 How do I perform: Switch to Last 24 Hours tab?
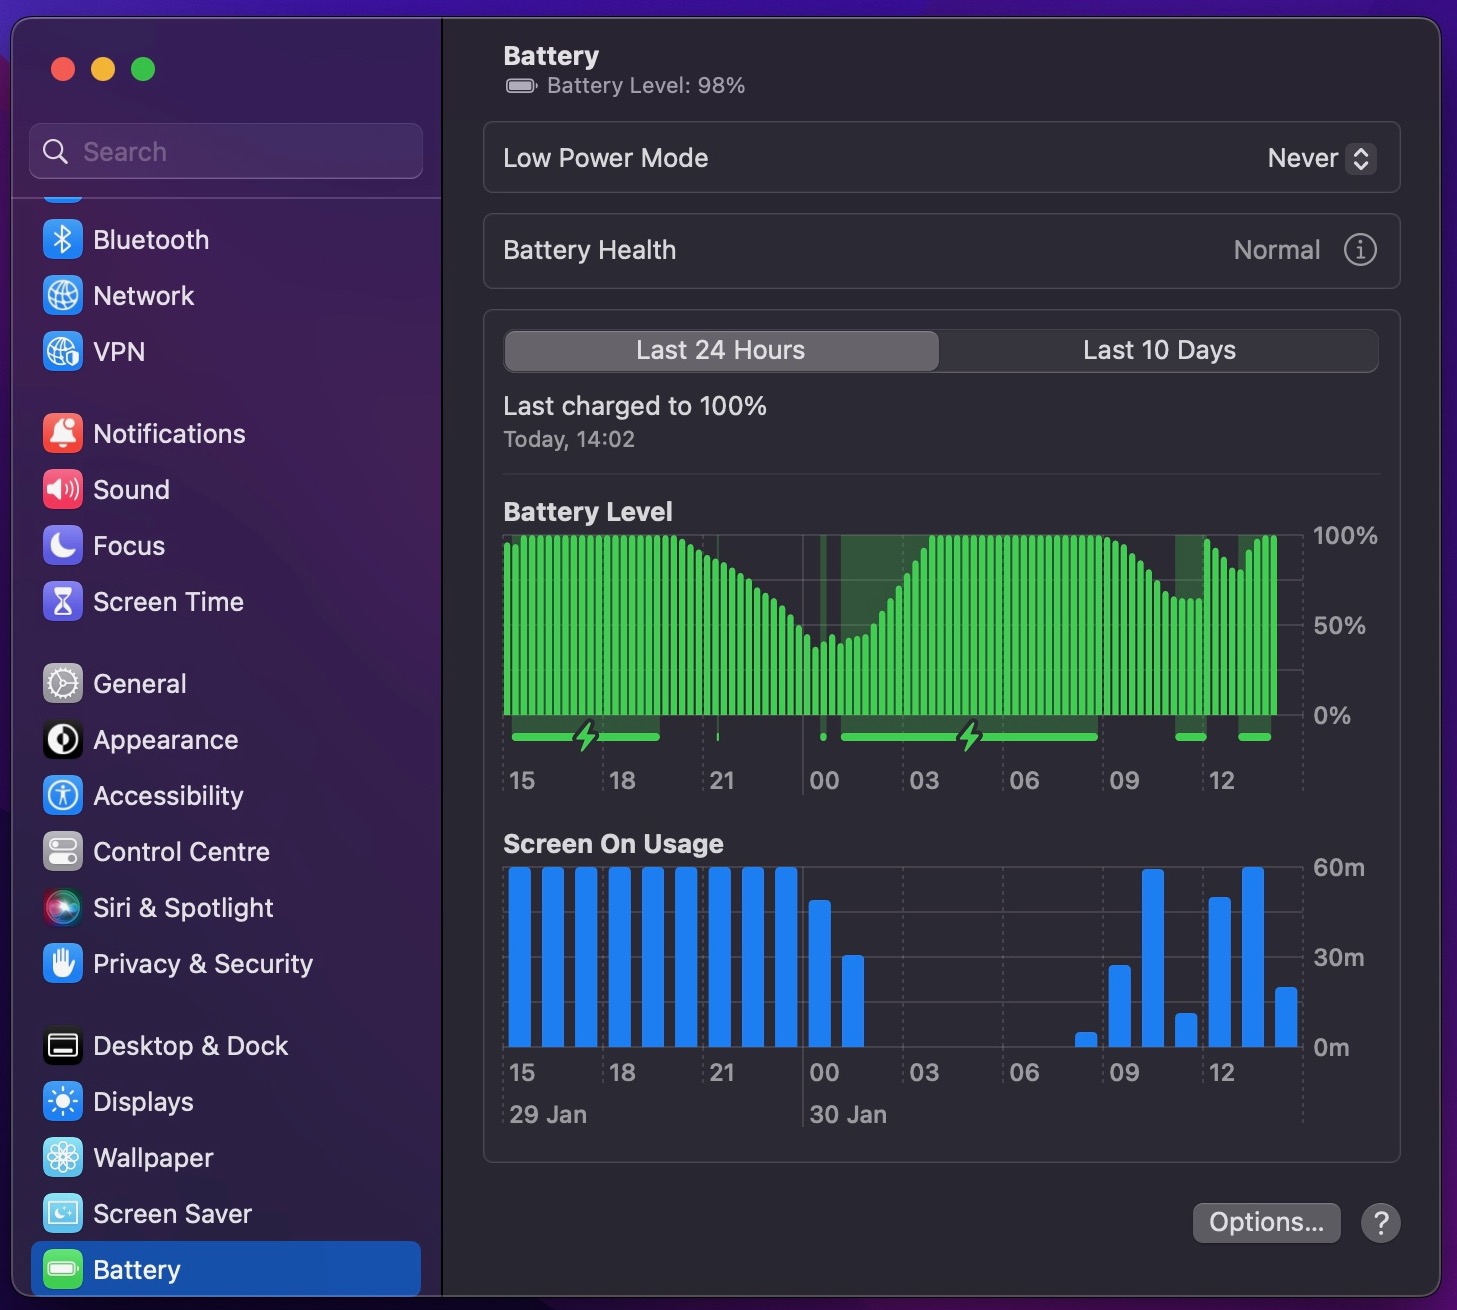721,351
